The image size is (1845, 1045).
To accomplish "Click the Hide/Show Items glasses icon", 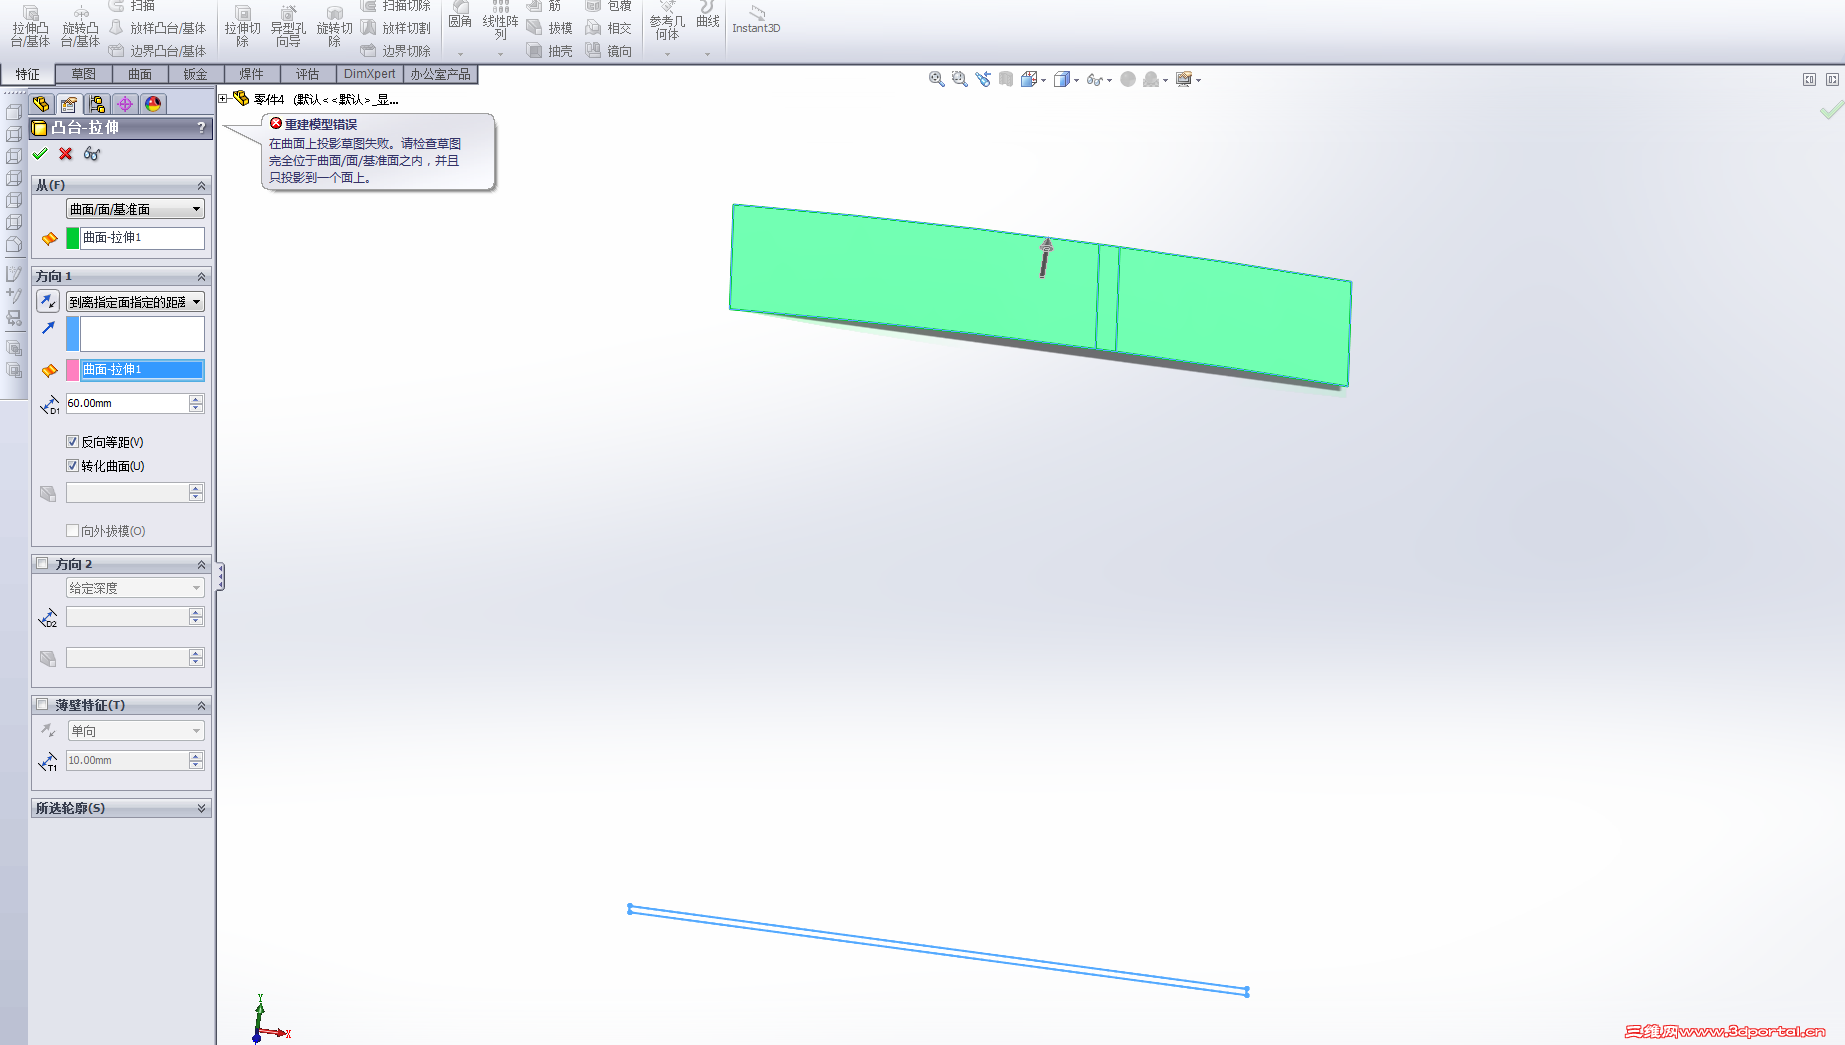I will tap(1095, 79).
